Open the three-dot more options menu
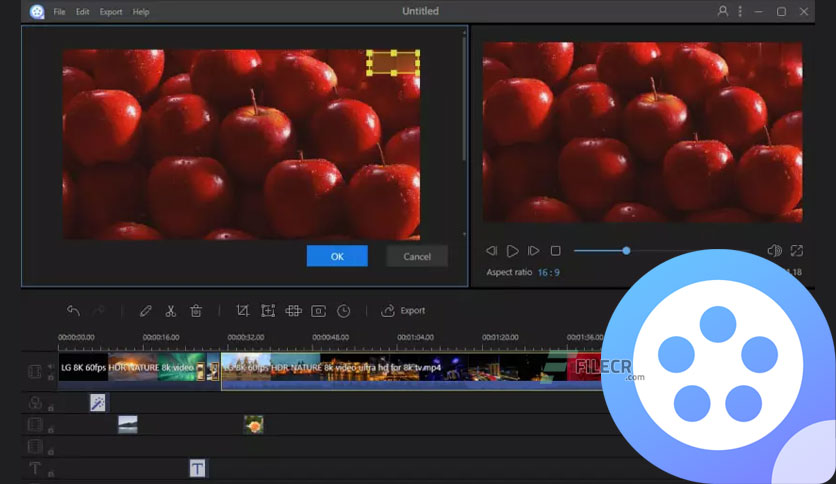Screen dimensions: 836x484 coord(740,11)
